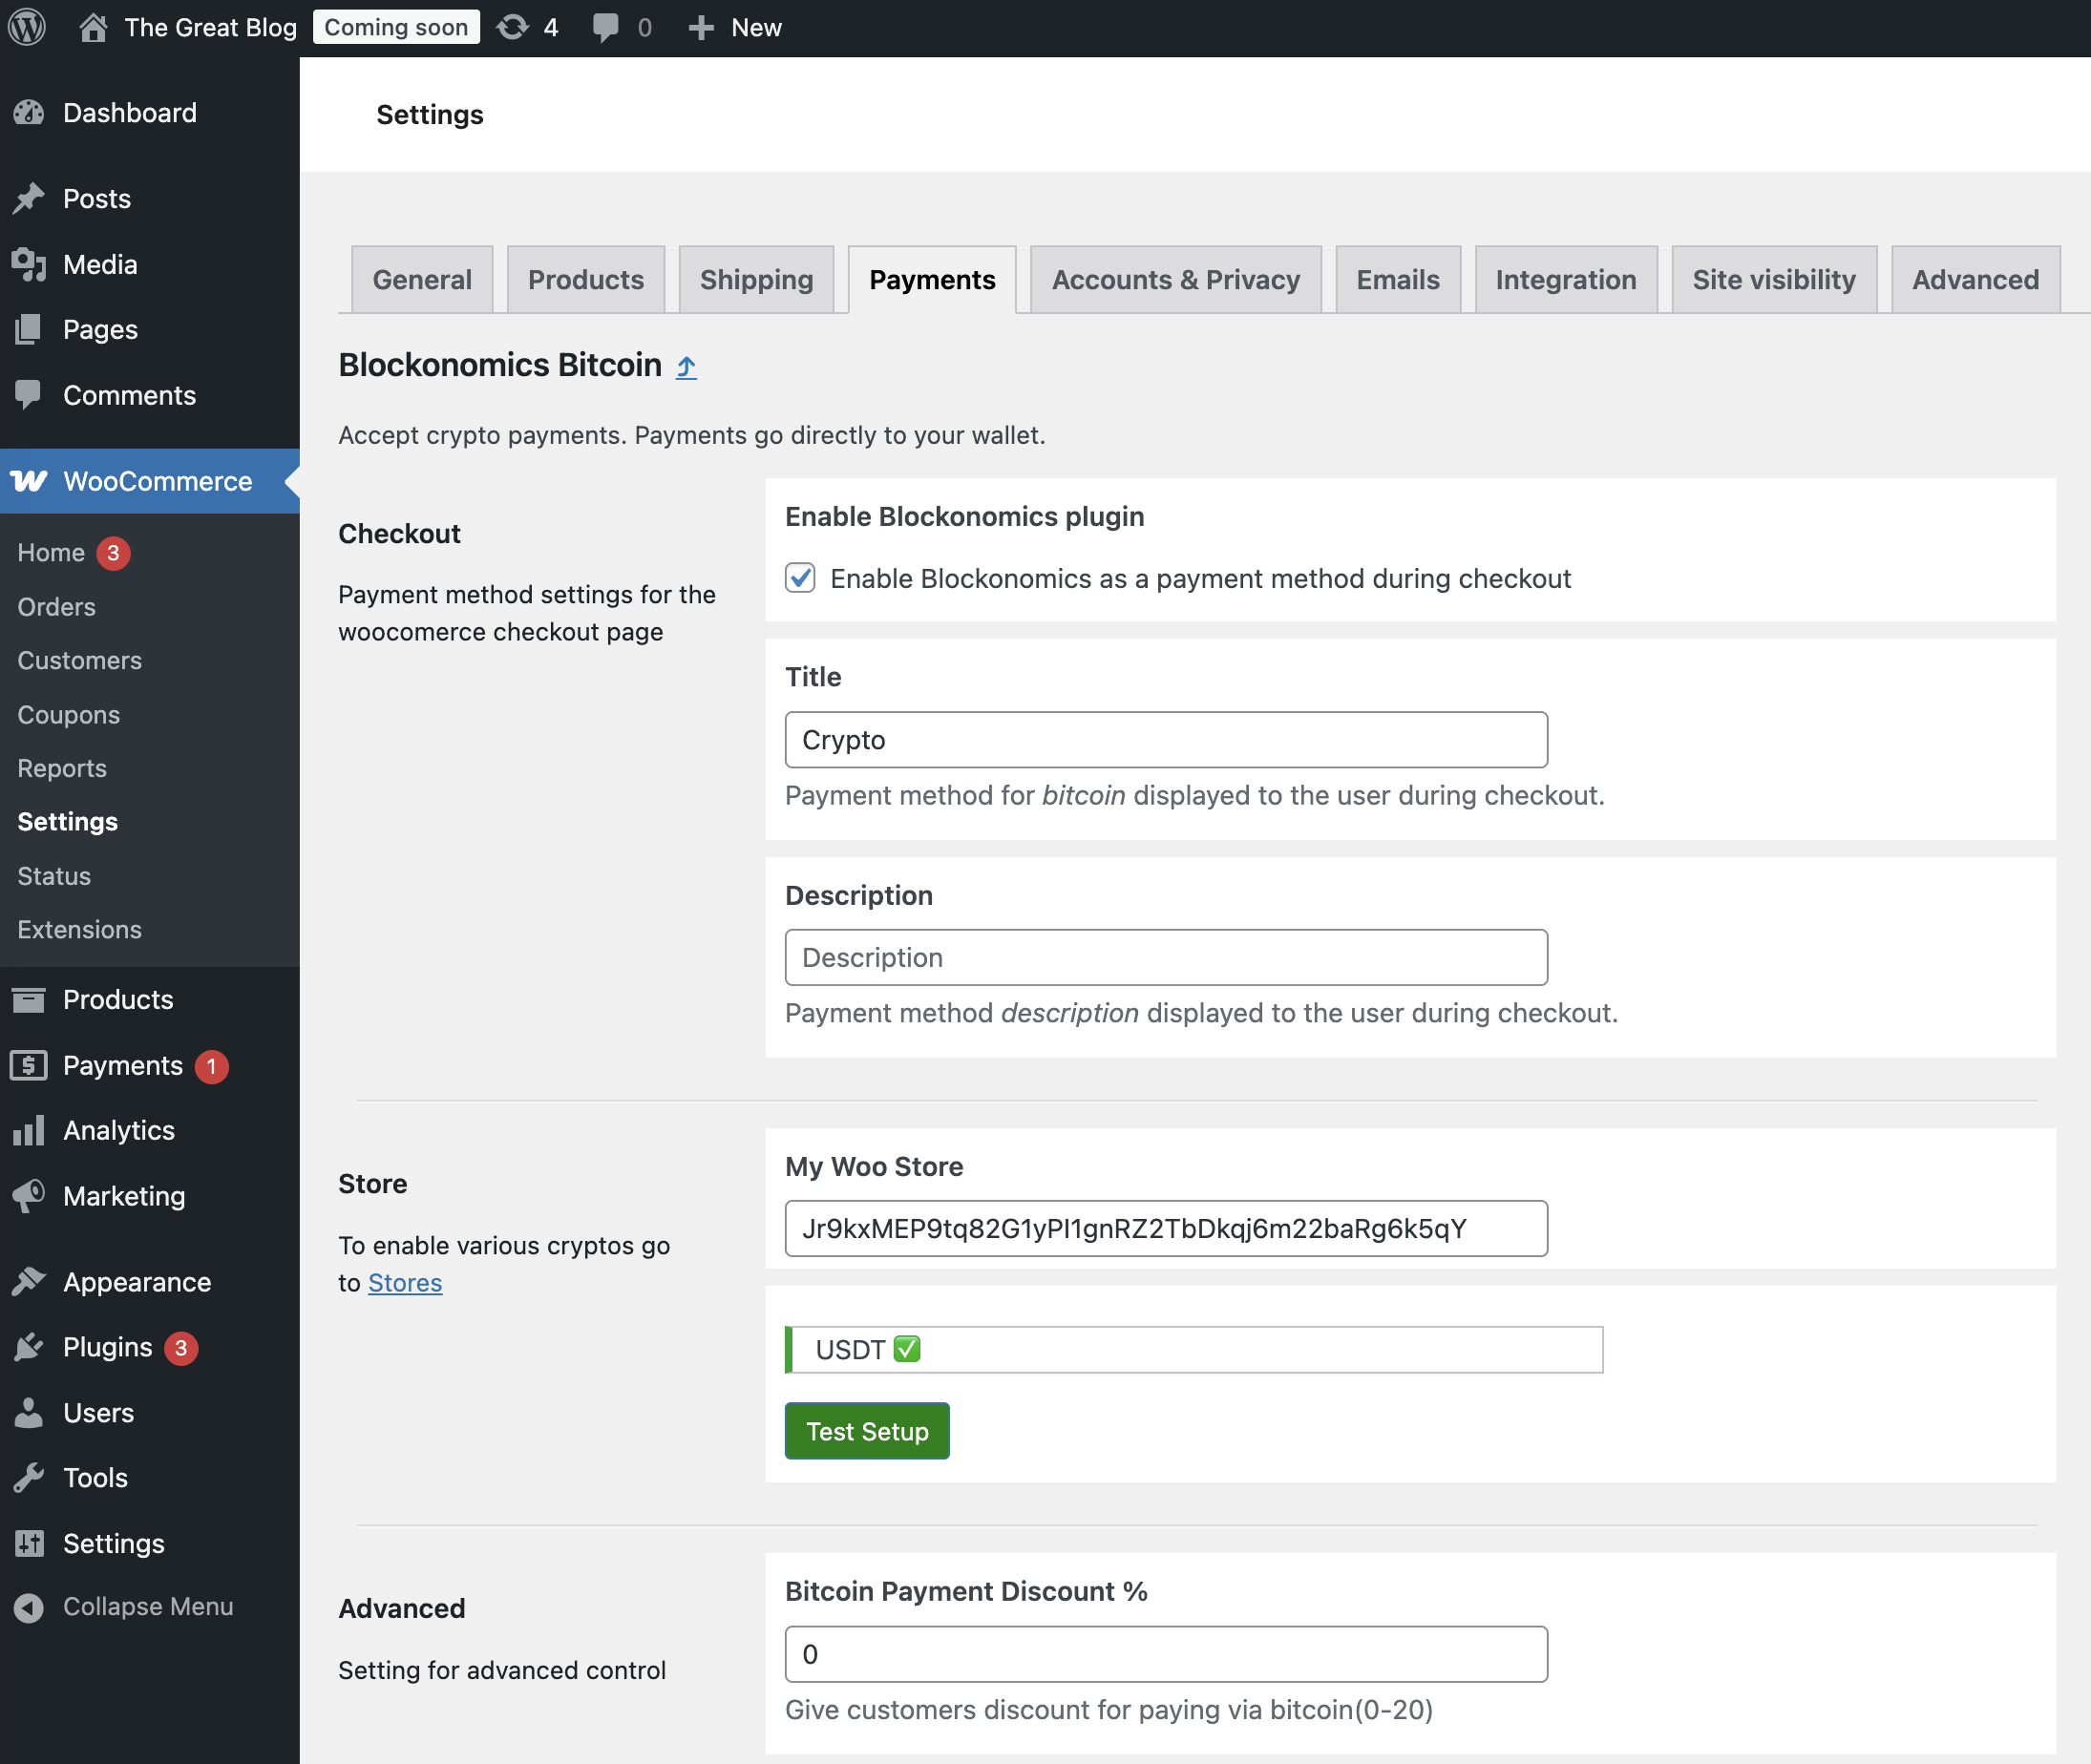Image resolution: width=2091 pixels, height=1764 pixels.
Task: Open the comments bubble icon in admin bar
Action: pyautogui.click(x=605, y=27)
